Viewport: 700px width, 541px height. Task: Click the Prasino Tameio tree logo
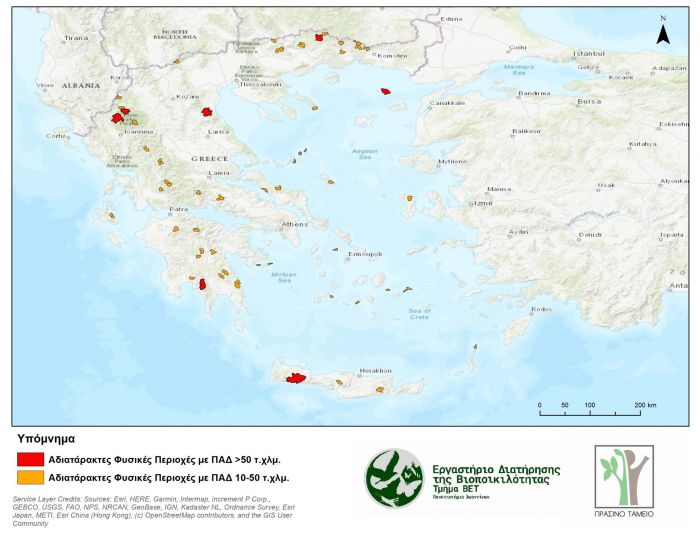tap(624, 476)
